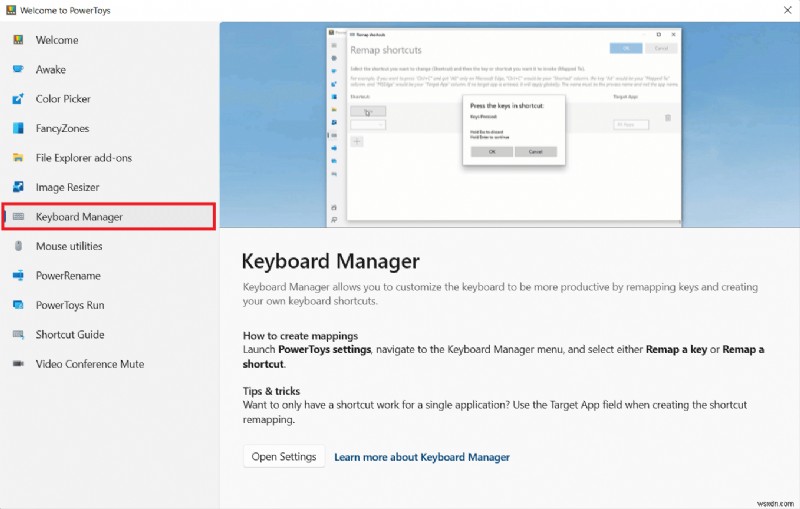800x509 pixels.
Task: Switch to Image Resizer page
Action: 67,187
